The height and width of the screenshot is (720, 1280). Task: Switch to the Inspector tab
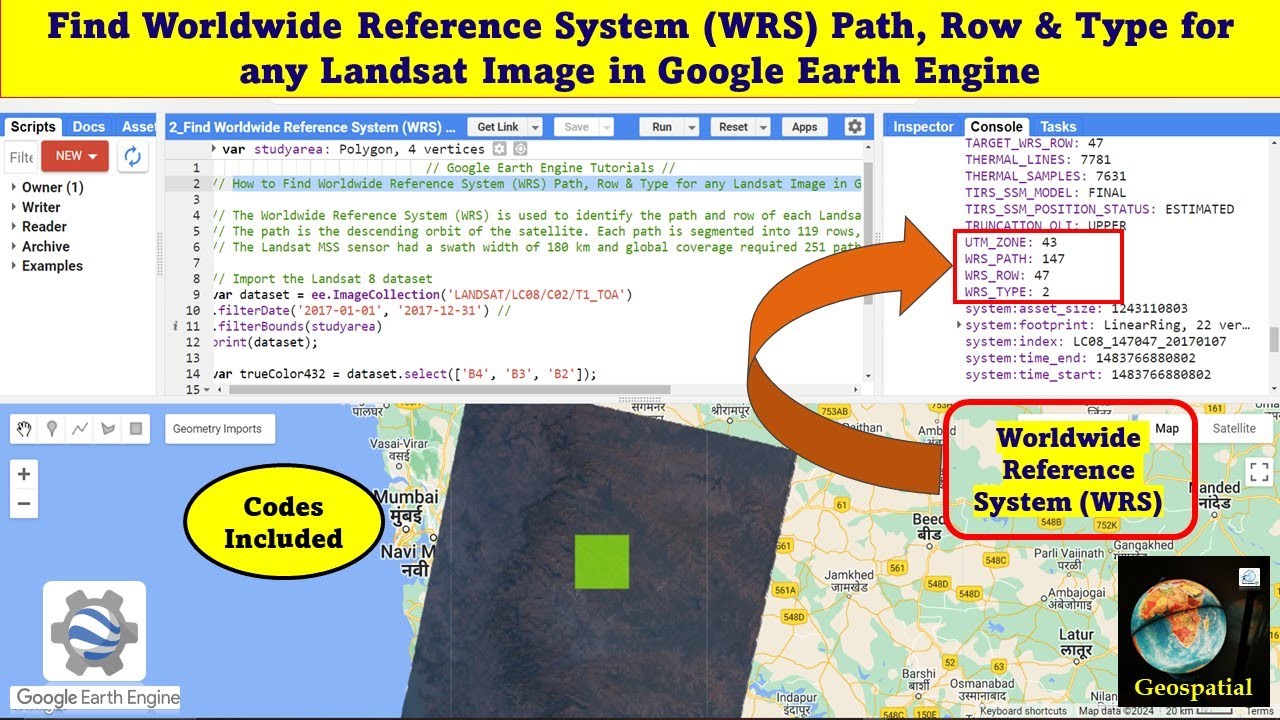[923, 127]
